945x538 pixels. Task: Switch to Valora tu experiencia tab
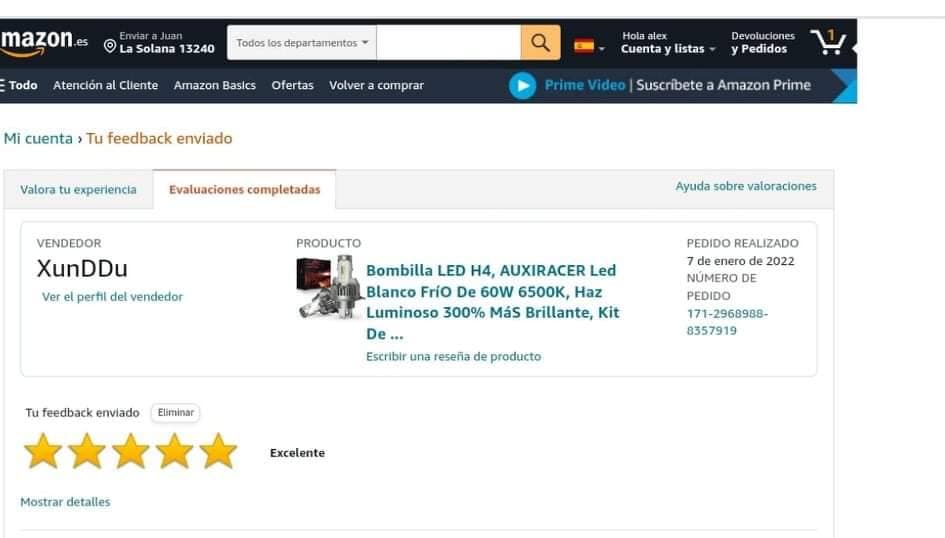click(x=78, y=190)
